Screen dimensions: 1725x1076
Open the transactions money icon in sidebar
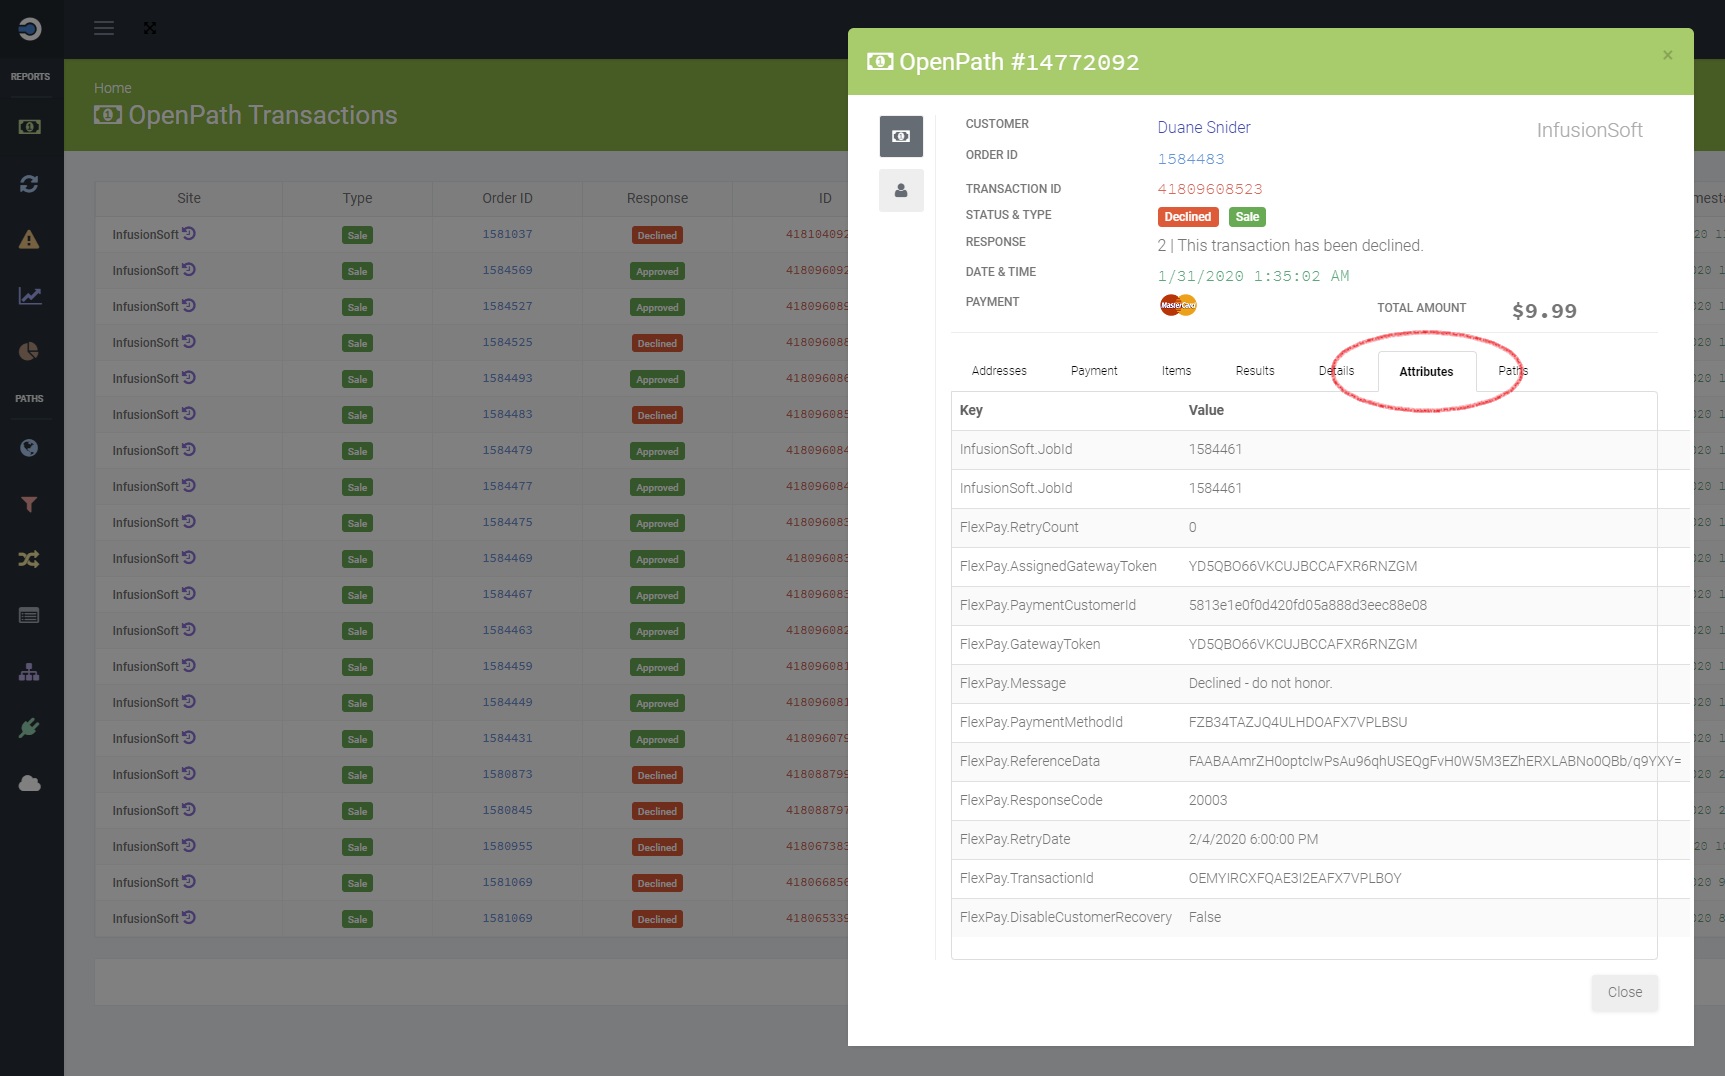point(30,127)
